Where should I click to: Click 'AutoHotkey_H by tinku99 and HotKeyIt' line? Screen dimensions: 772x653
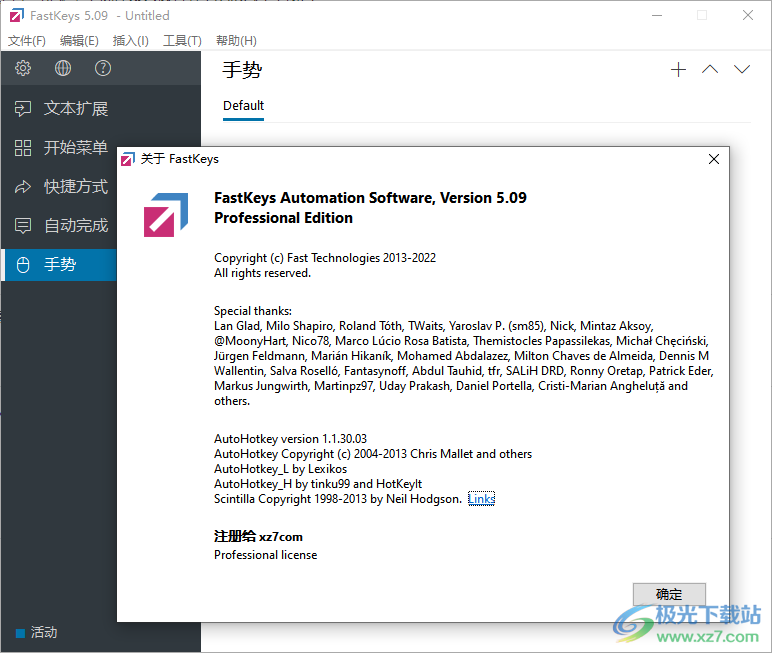pyautogui.click(x=318, y=484)
